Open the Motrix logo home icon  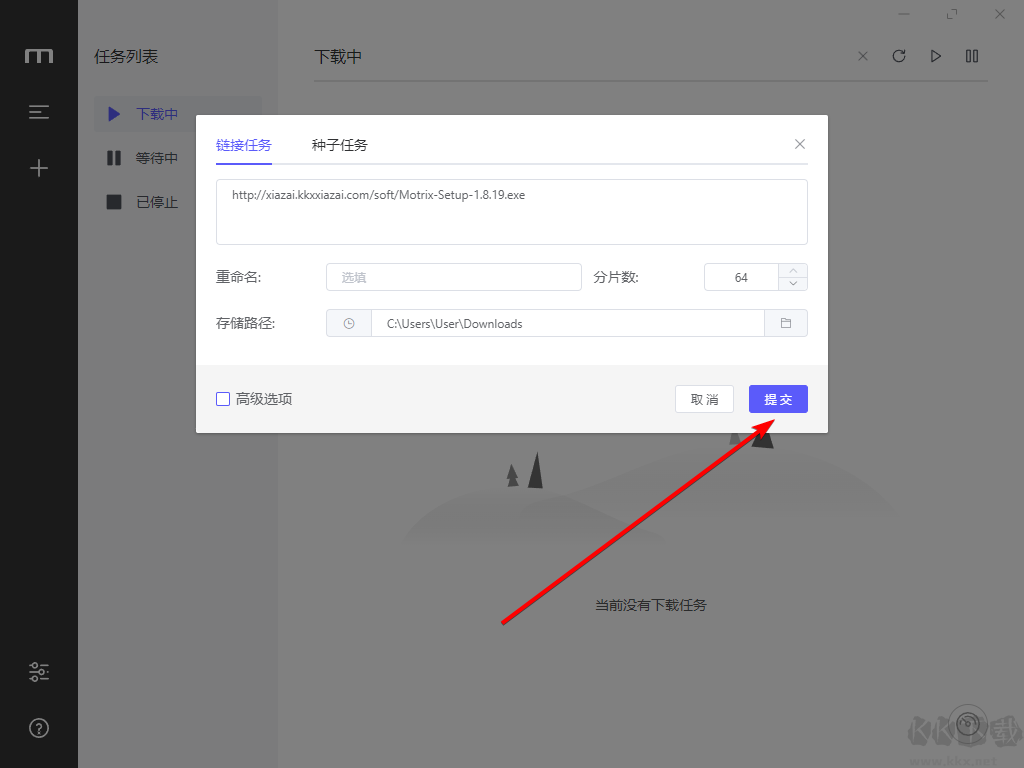click(38, 56)
